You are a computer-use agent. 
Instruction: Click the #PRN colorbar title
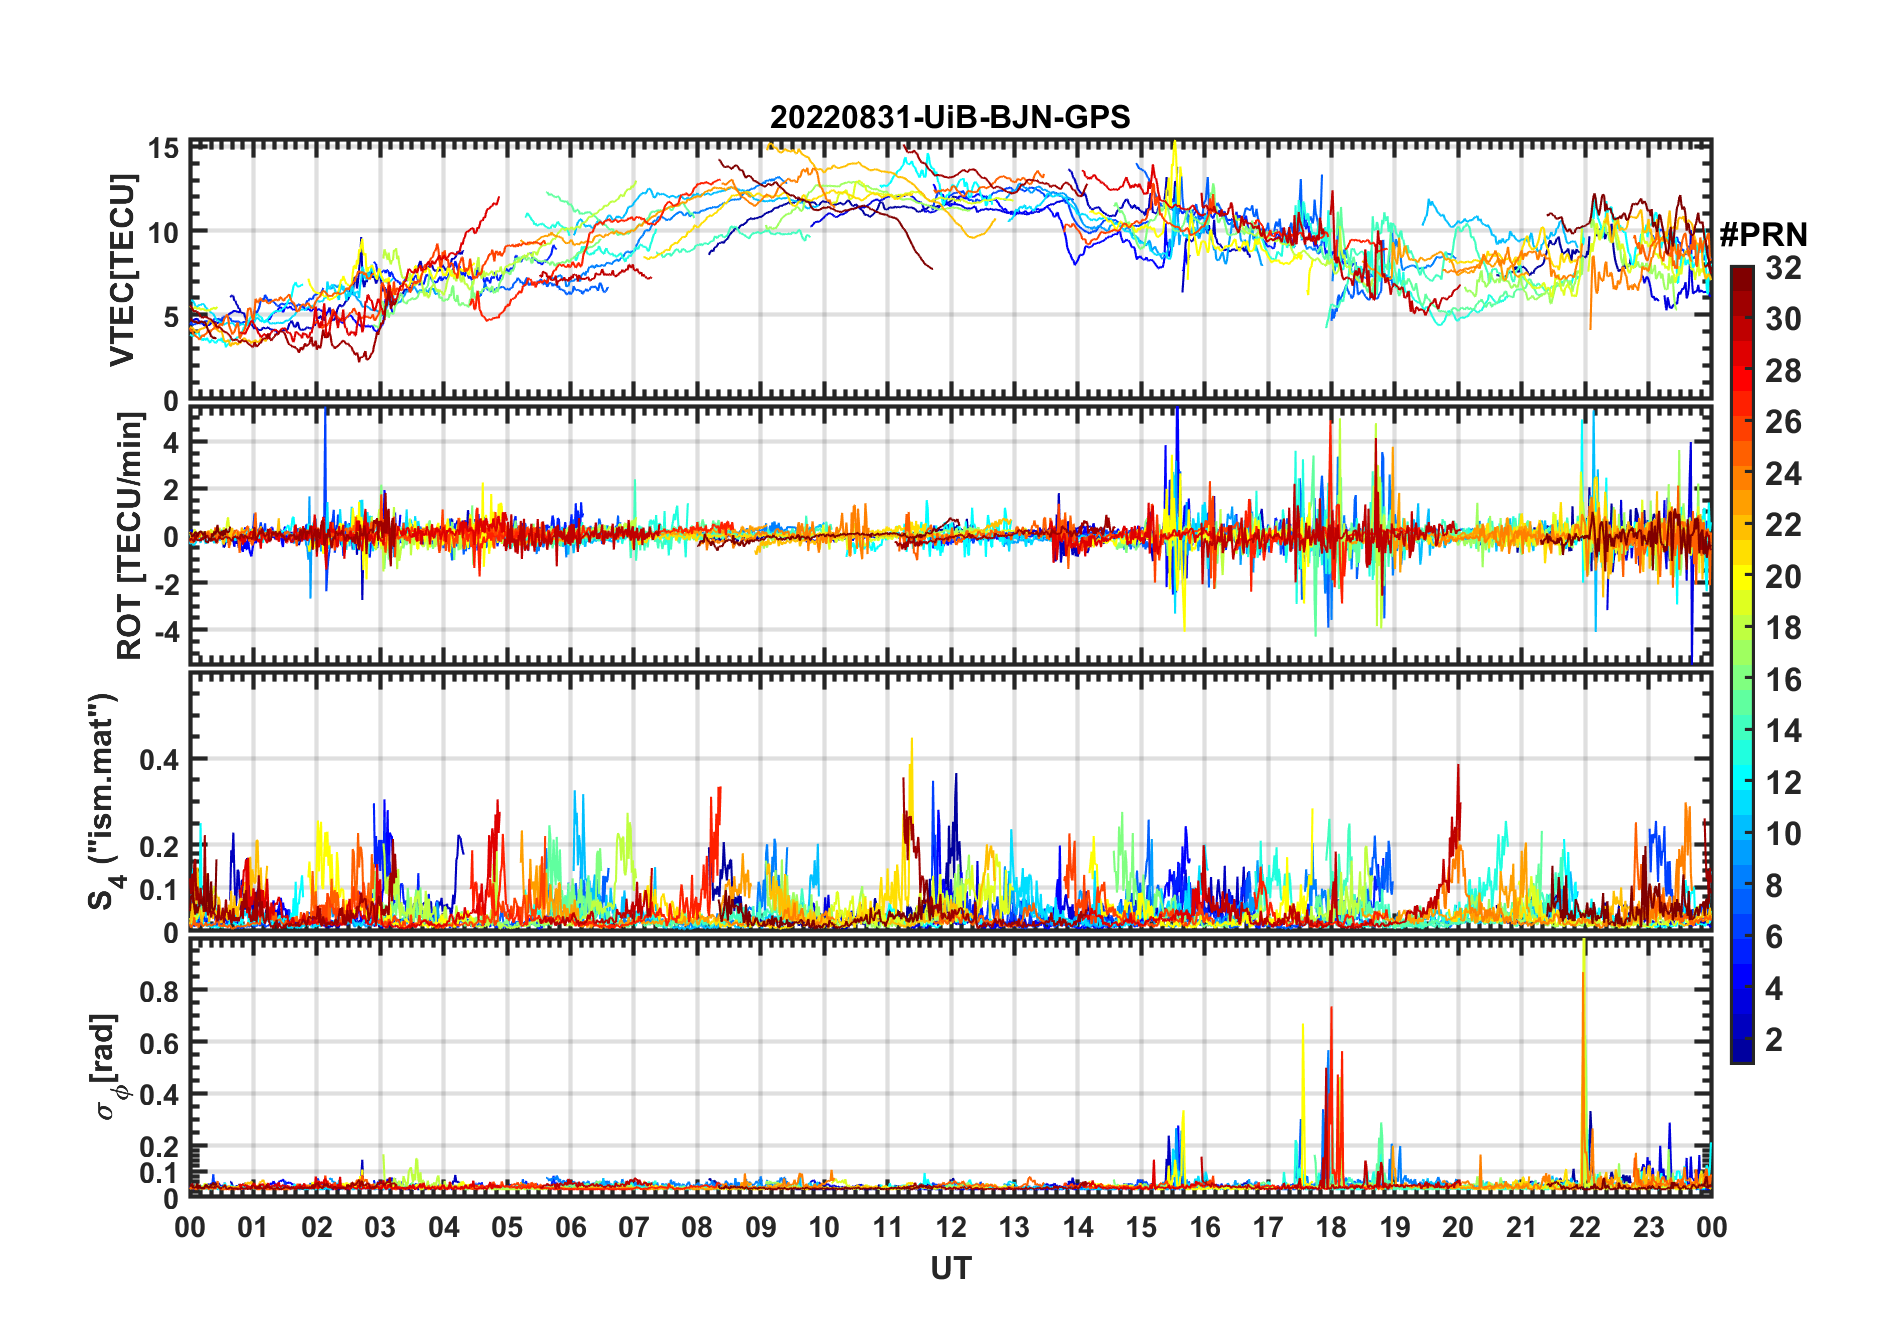[1764, 235]
